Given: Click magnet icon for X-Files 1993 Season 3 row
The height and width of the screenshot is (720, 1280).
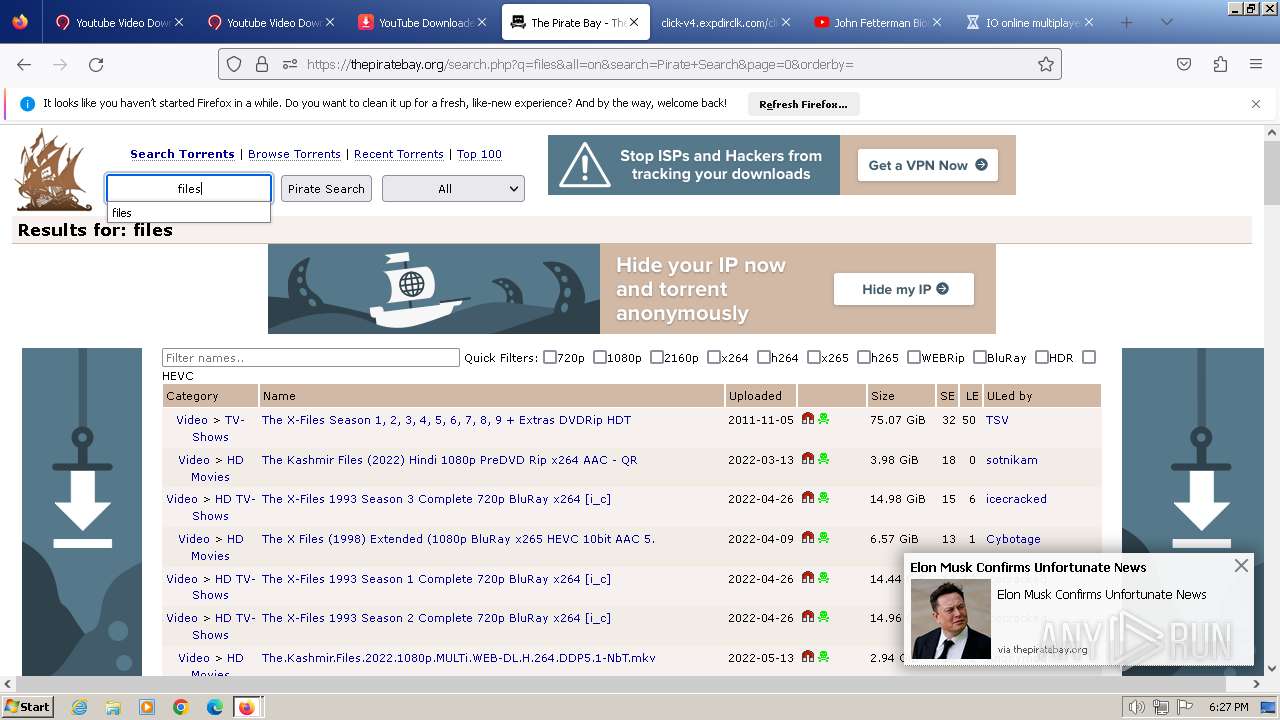Looking at the screenshot, I should tap(808, 498).
